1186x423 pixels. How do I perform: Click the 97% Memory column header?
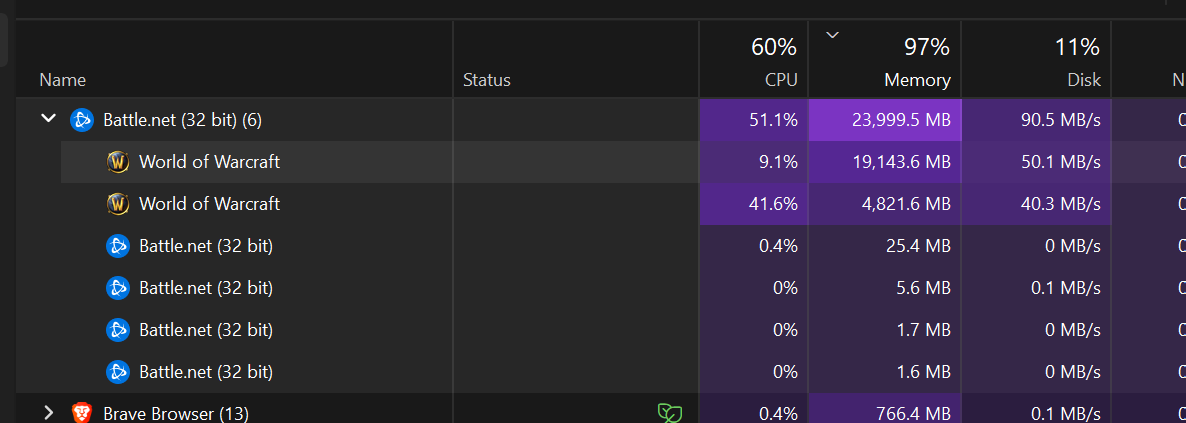885,62
